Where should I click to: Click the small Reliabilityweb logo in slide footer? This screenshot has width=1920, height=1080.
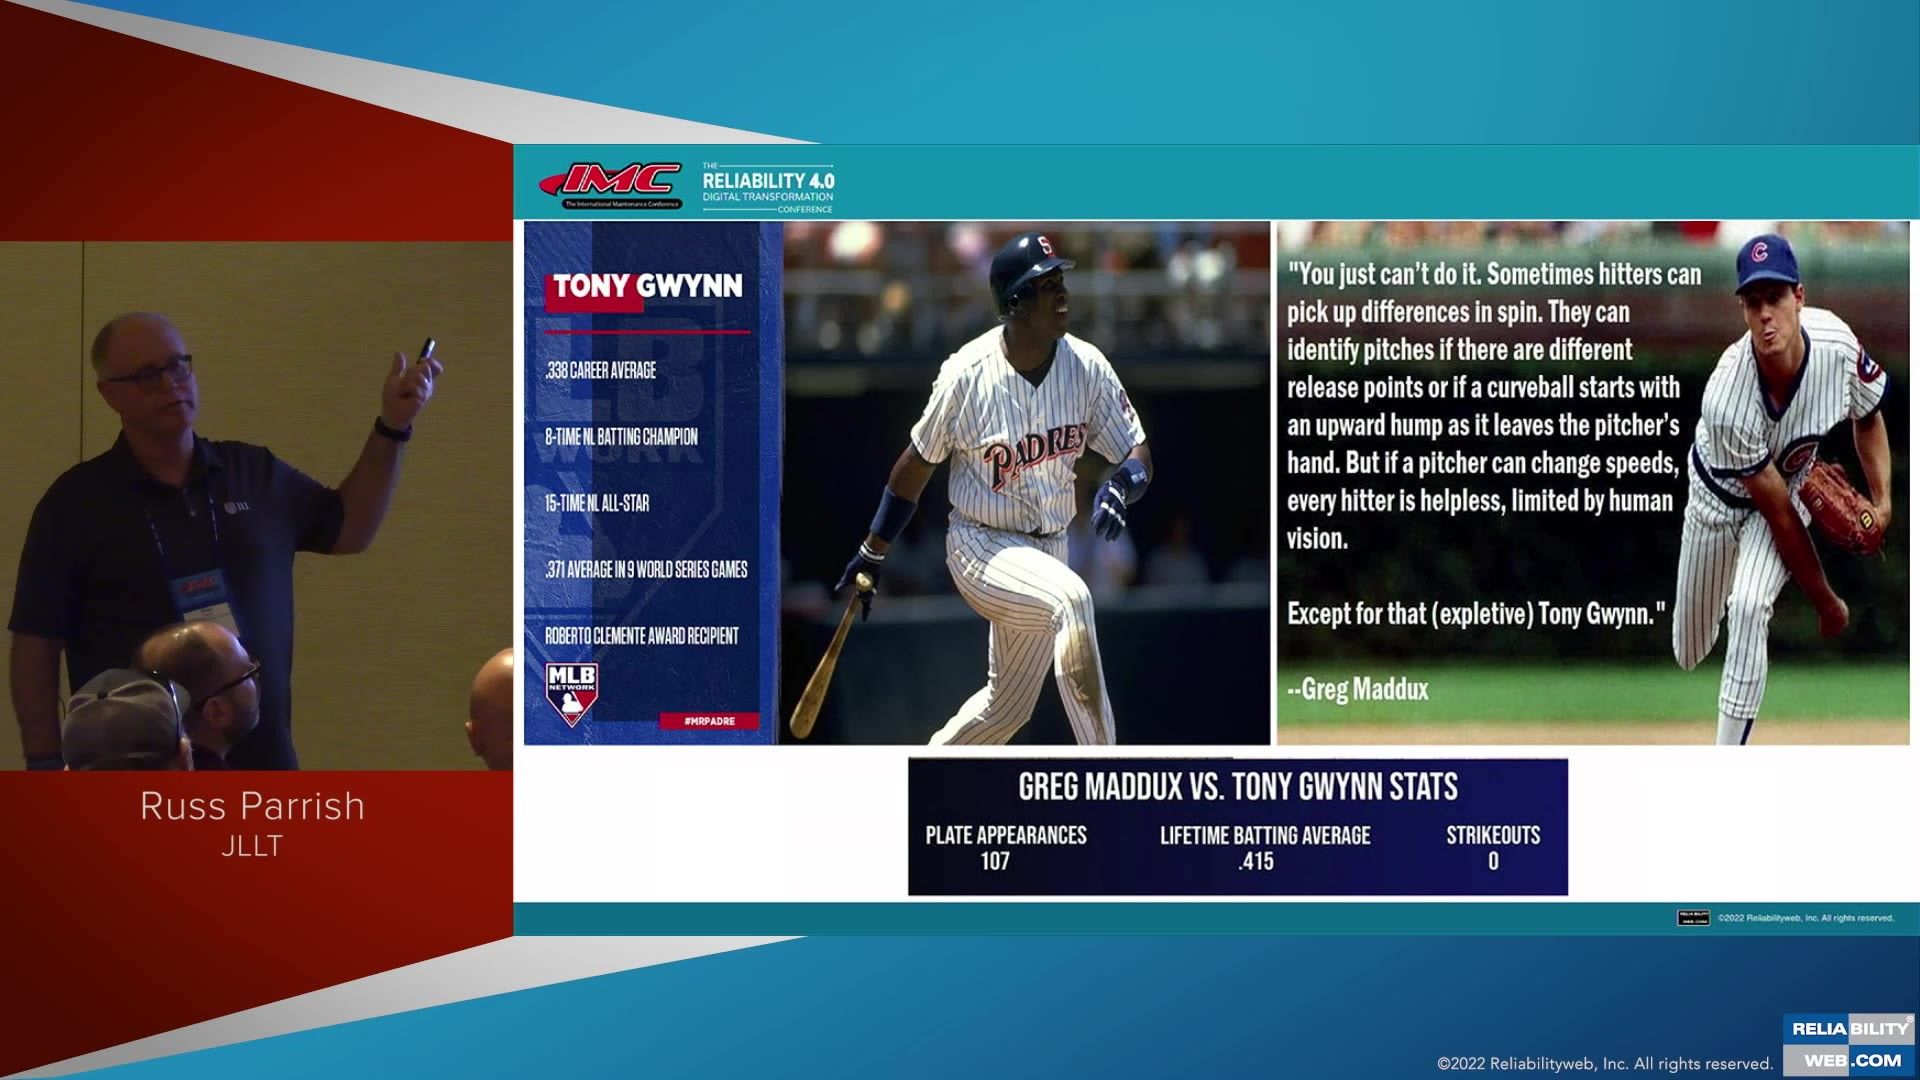click(1693, 918)
